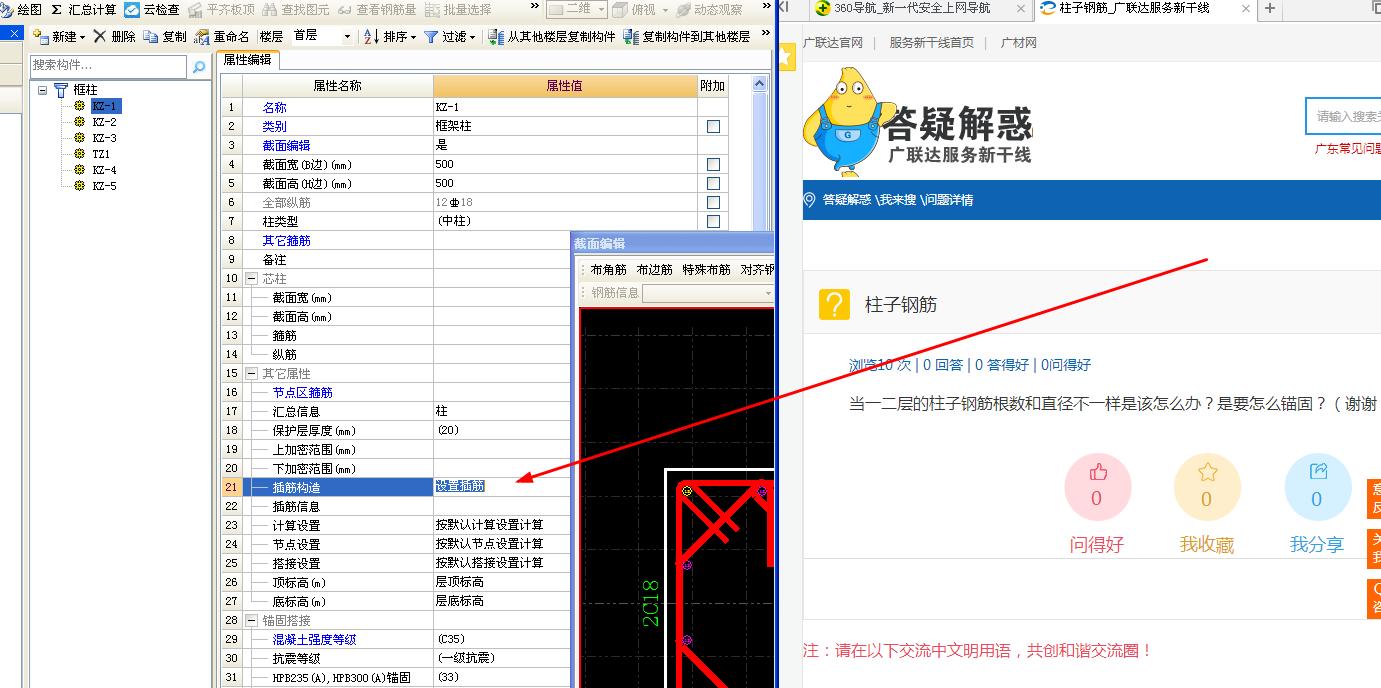Collapse the 芯柱 property group

pyautogui.click(x=251, y=278)
